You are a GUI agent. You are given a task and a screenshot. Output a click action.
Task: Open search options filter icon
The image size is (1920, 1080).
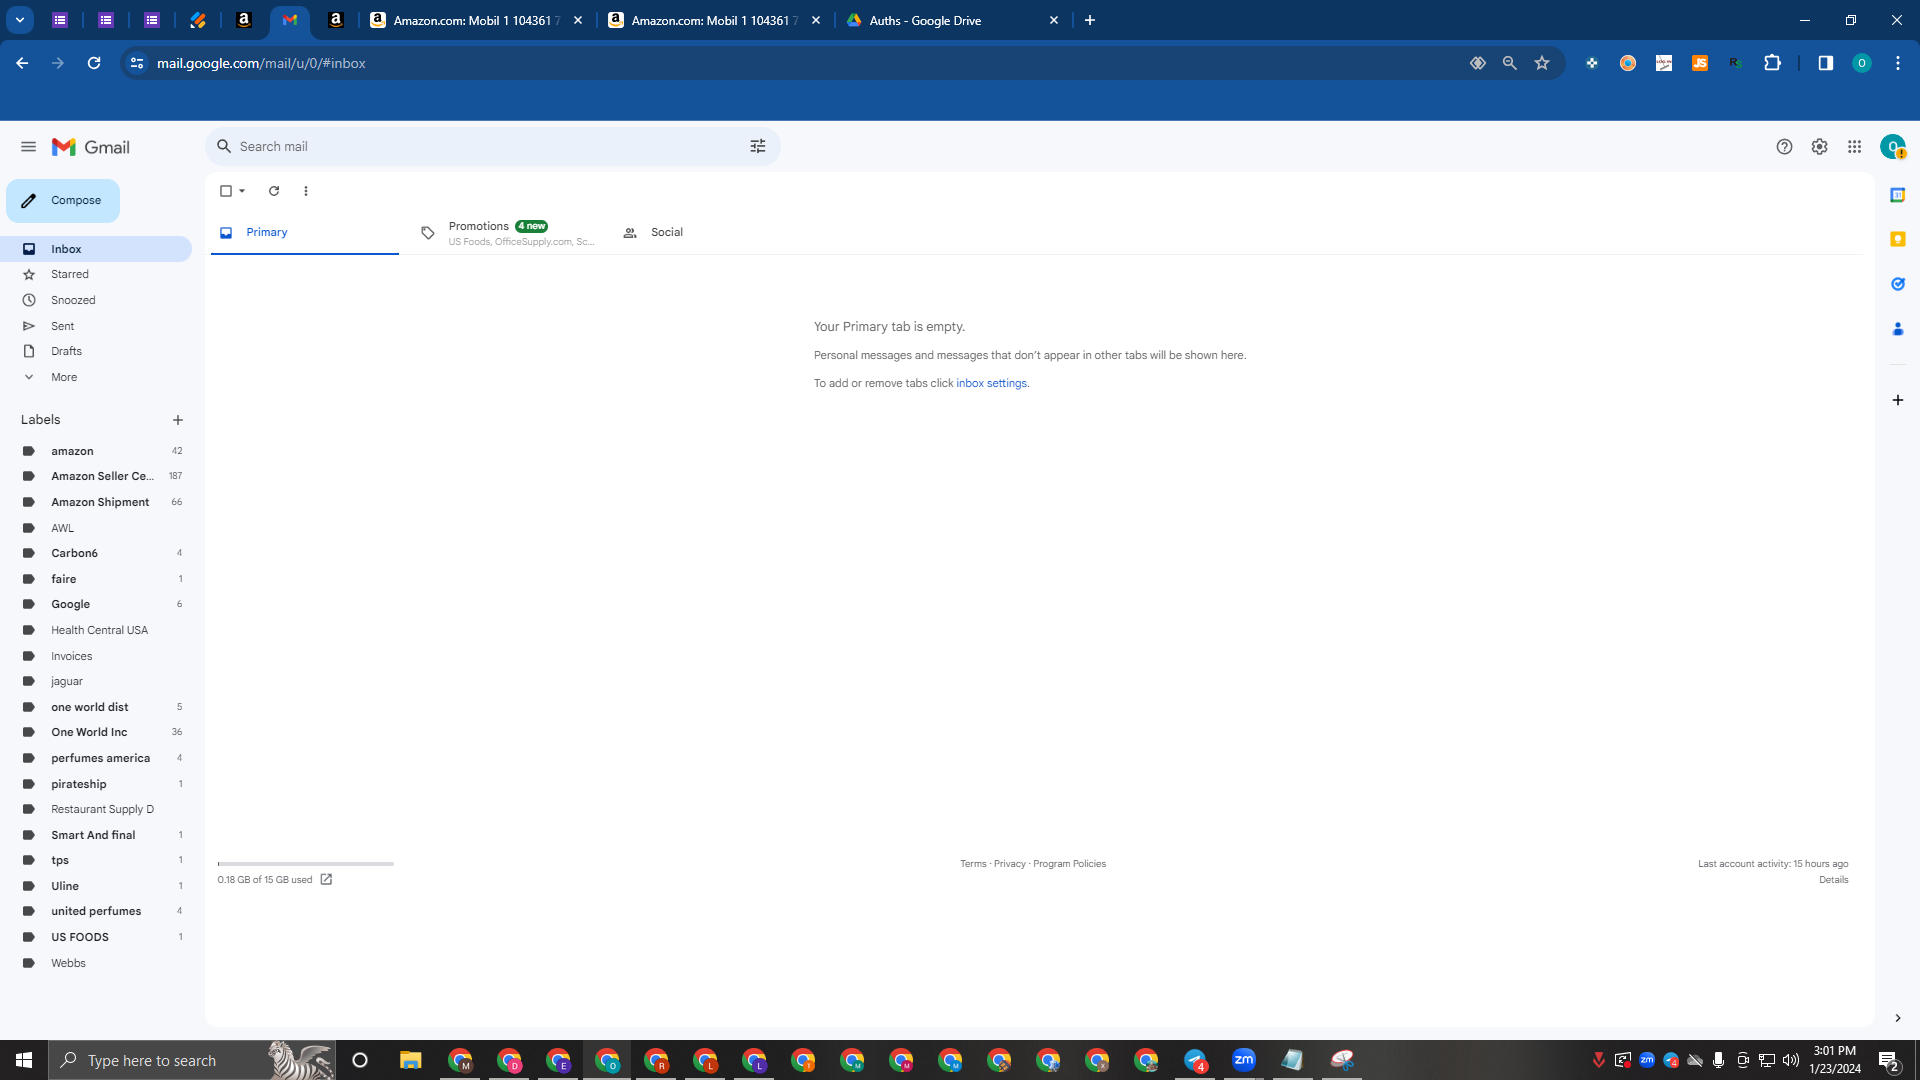click(x=758, y=147)
